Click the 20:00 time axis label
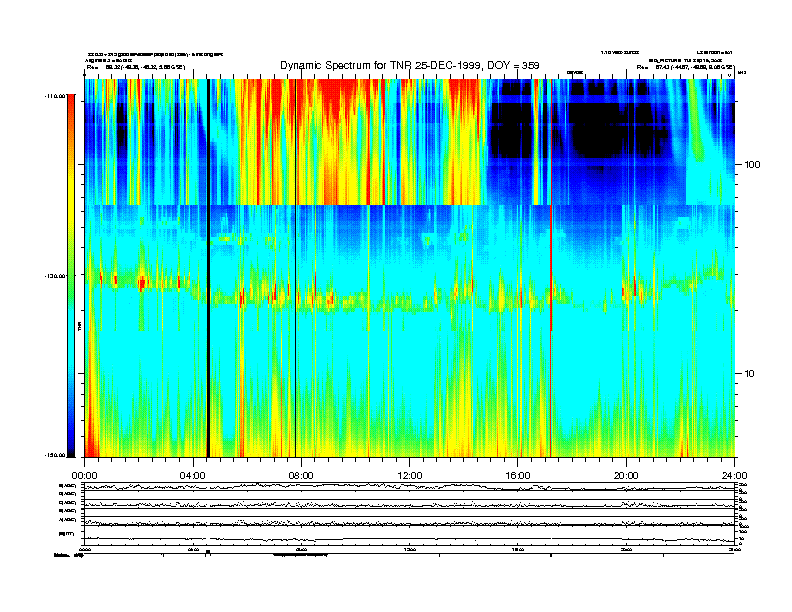The image size is (792, 612). pos(626,476)
